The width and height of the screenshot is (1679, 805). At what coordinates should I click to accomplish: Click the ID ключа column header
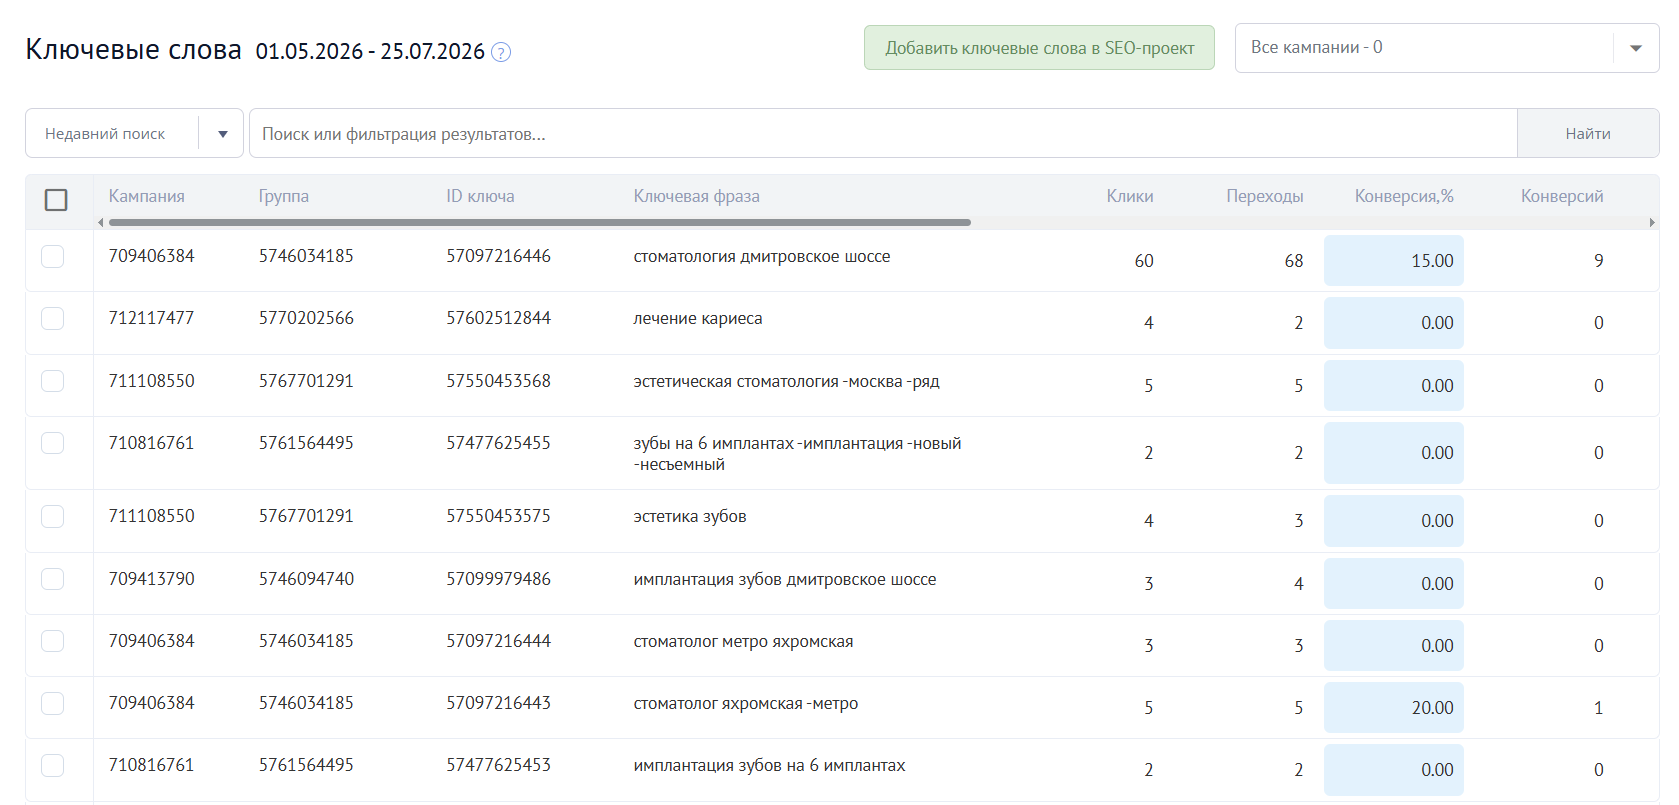coord(480,196)
